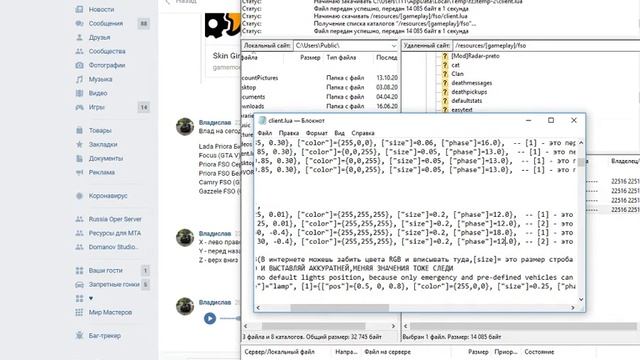Open the Мир Мастеров app icon
This screenshot has height=360, width=640.
[80, 312]
